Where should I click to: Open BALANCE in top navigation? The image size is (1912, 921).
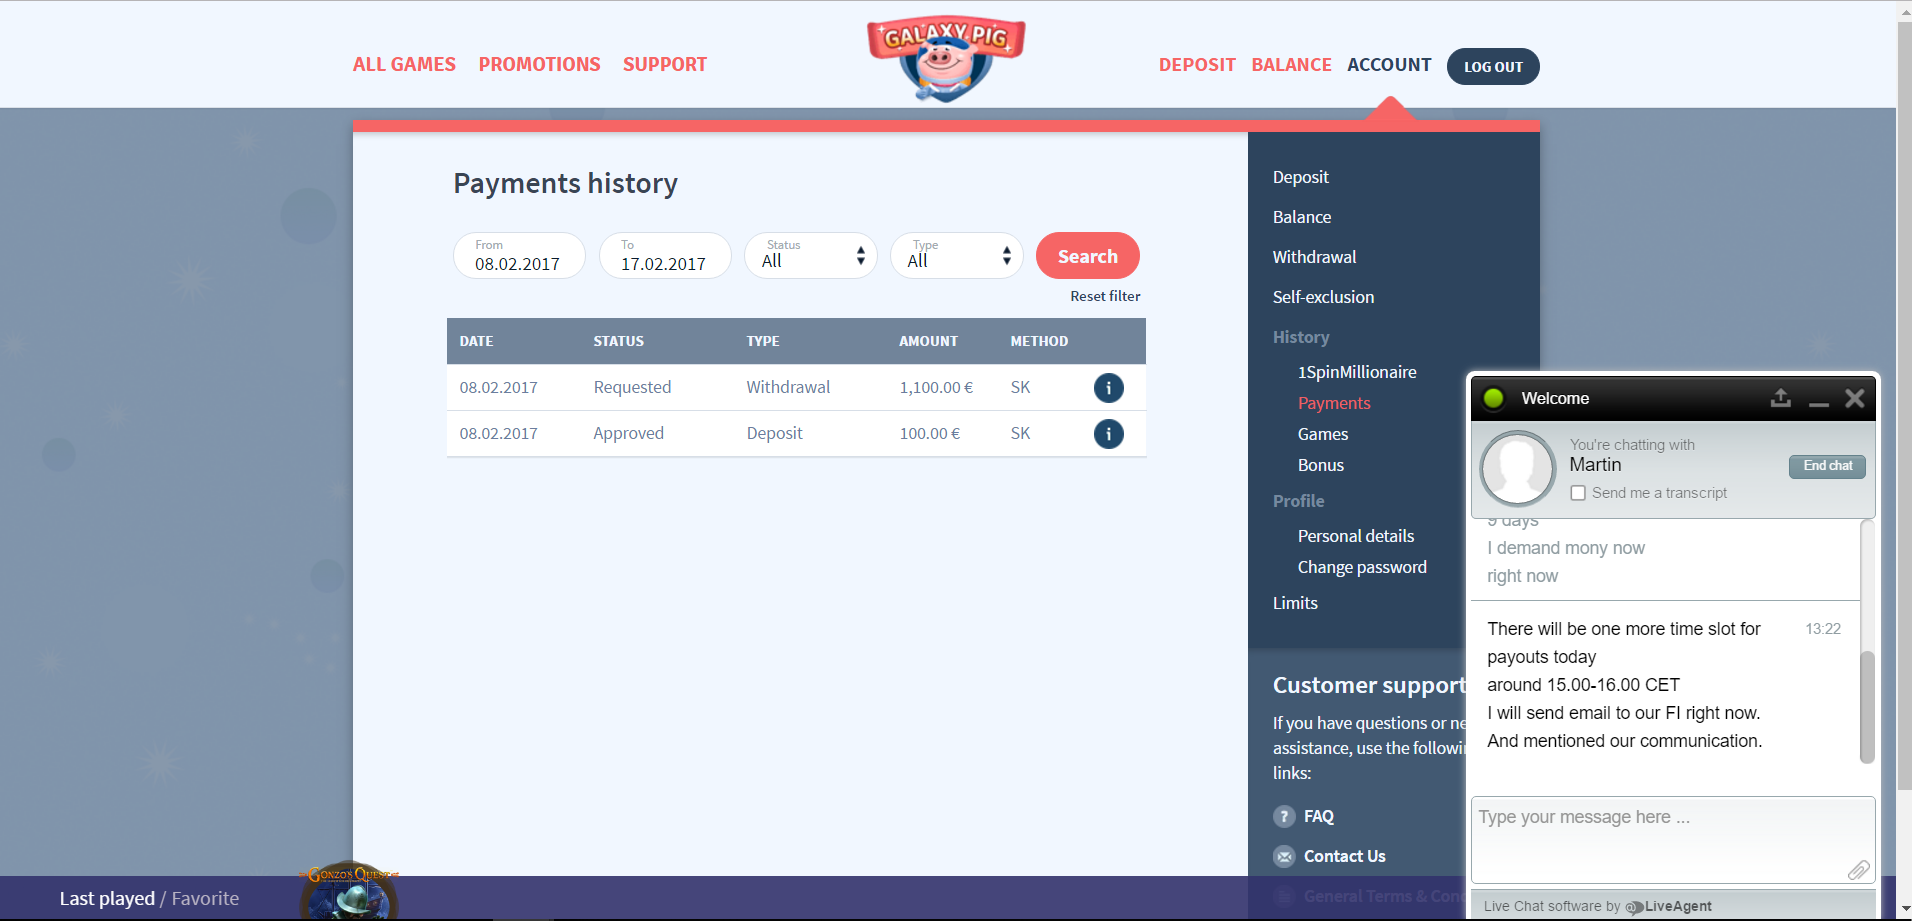pyautogui.click(x=1291, y=65)
